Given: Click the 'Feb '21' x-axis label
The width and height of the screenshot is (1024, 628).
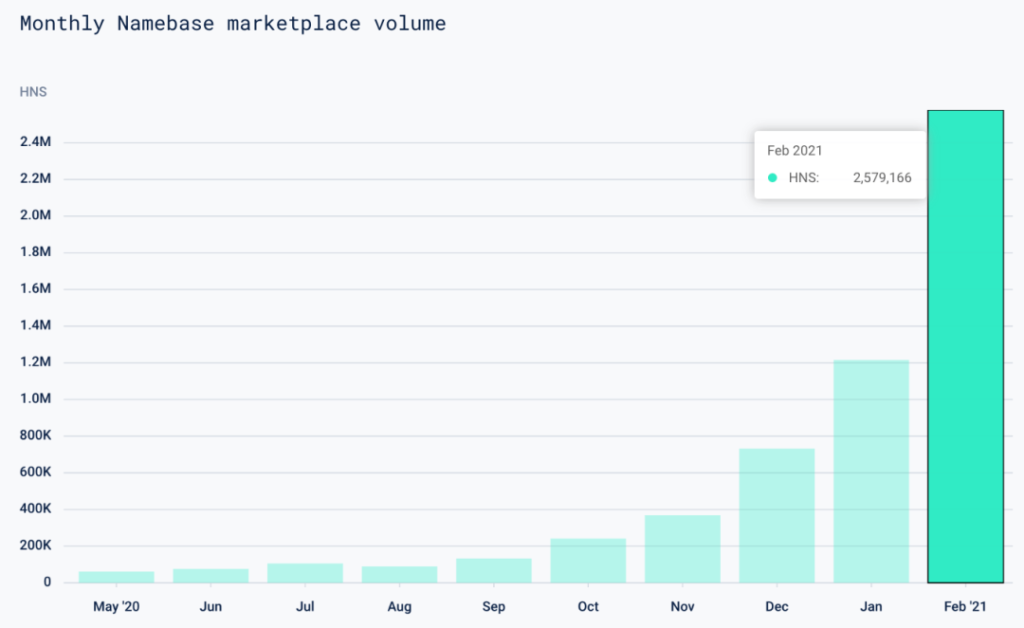Looking at the screenshot, I should pos(965,606).
